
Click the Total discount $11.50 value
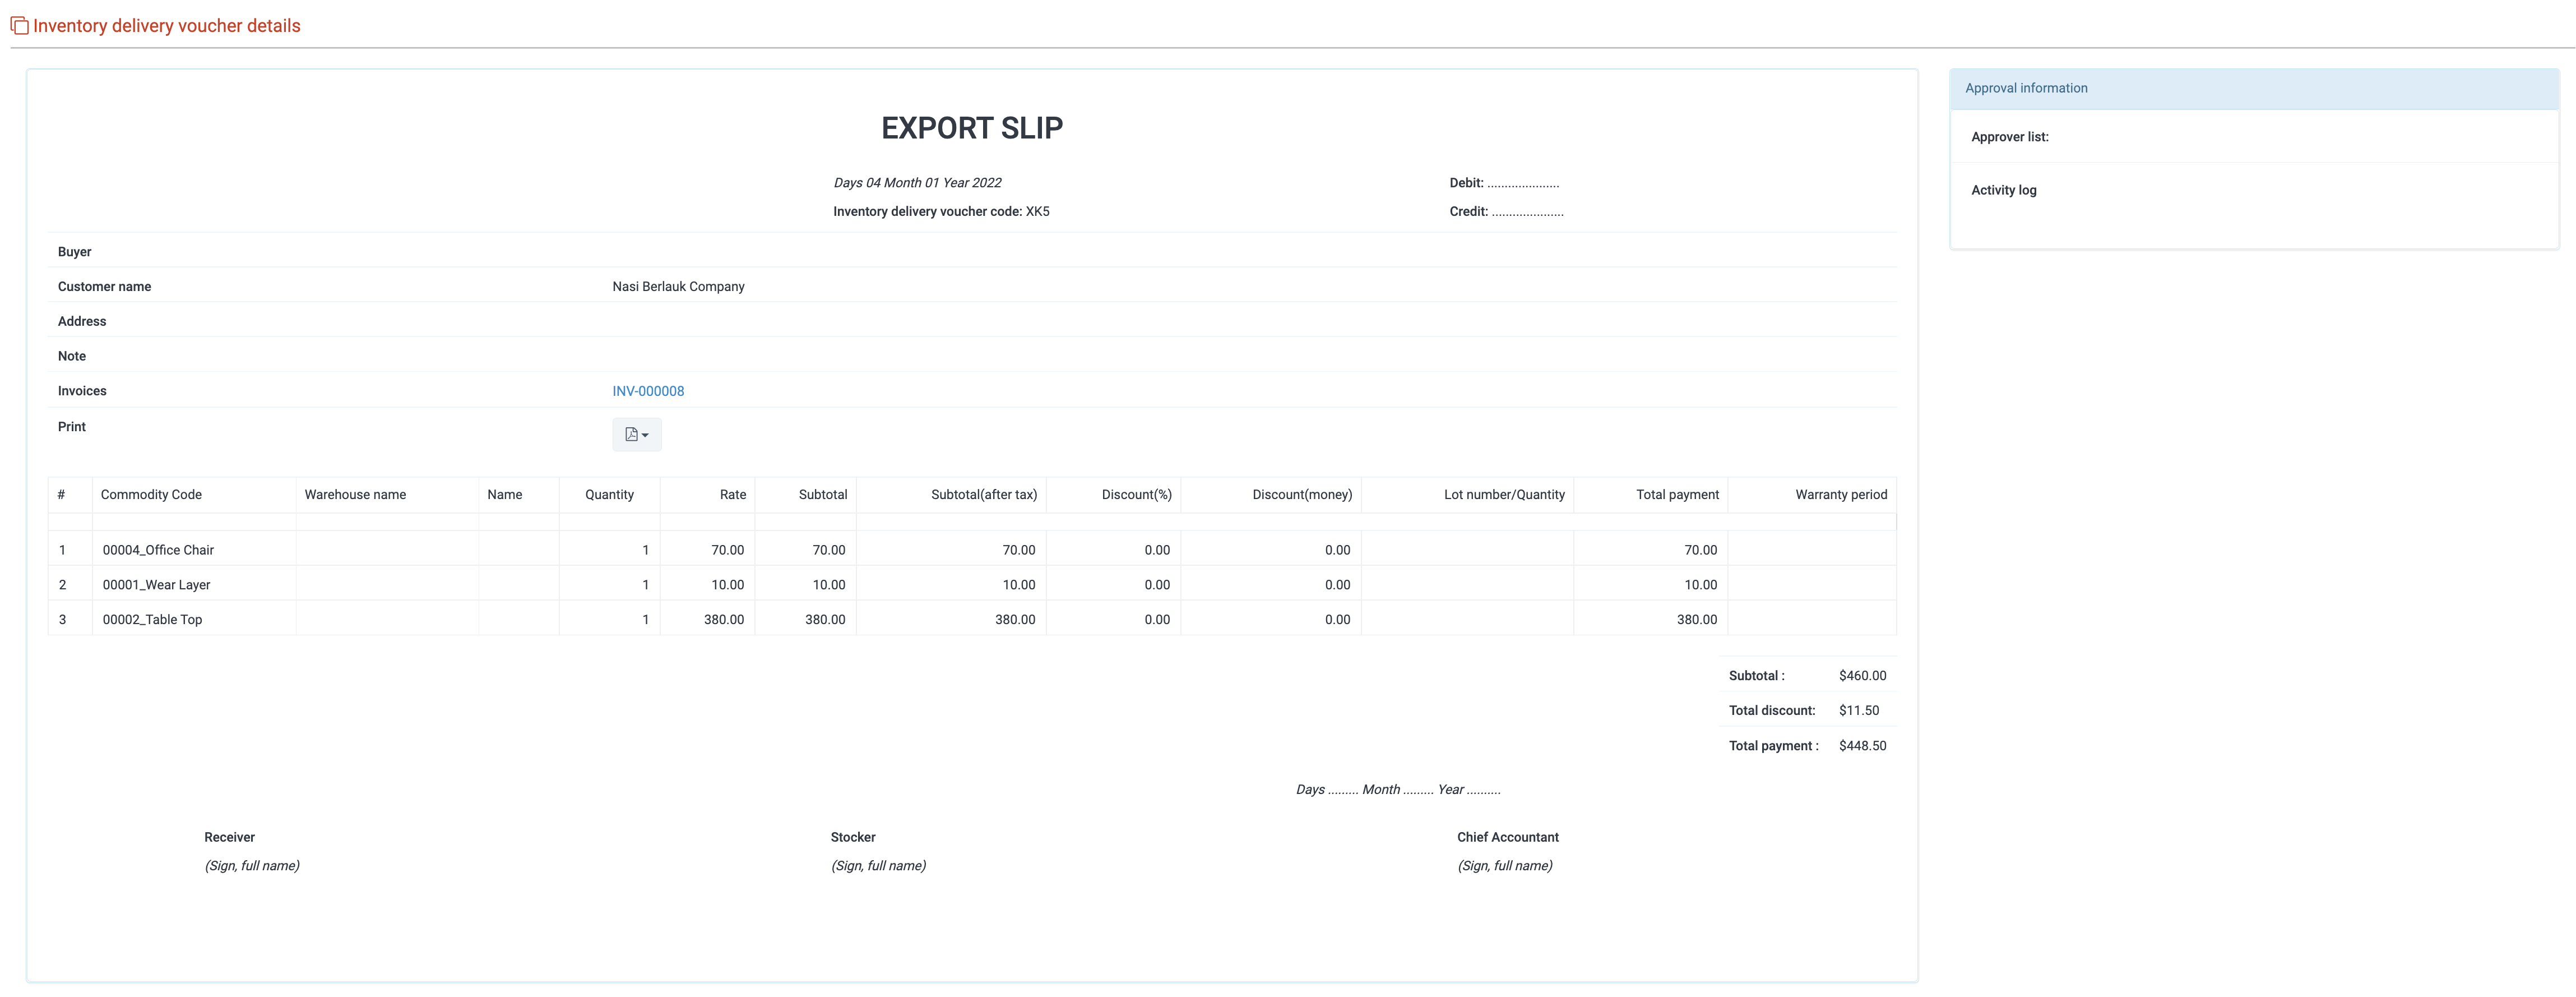1858,711
